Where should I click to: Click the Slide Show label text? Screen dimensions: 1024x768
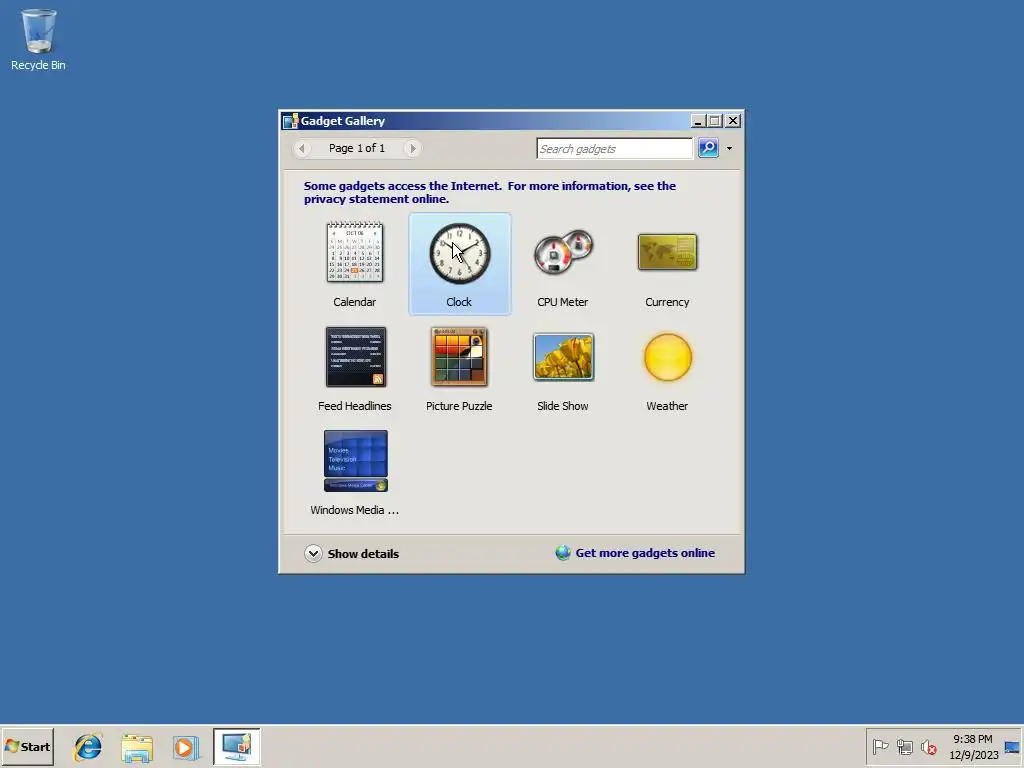pyautogui.click(x=562, y=406)
